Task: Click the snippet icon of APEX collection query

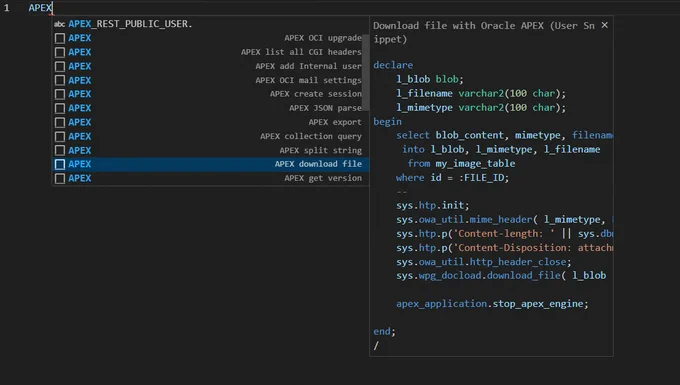Action: pyautogui.click(x=60, y=136)
